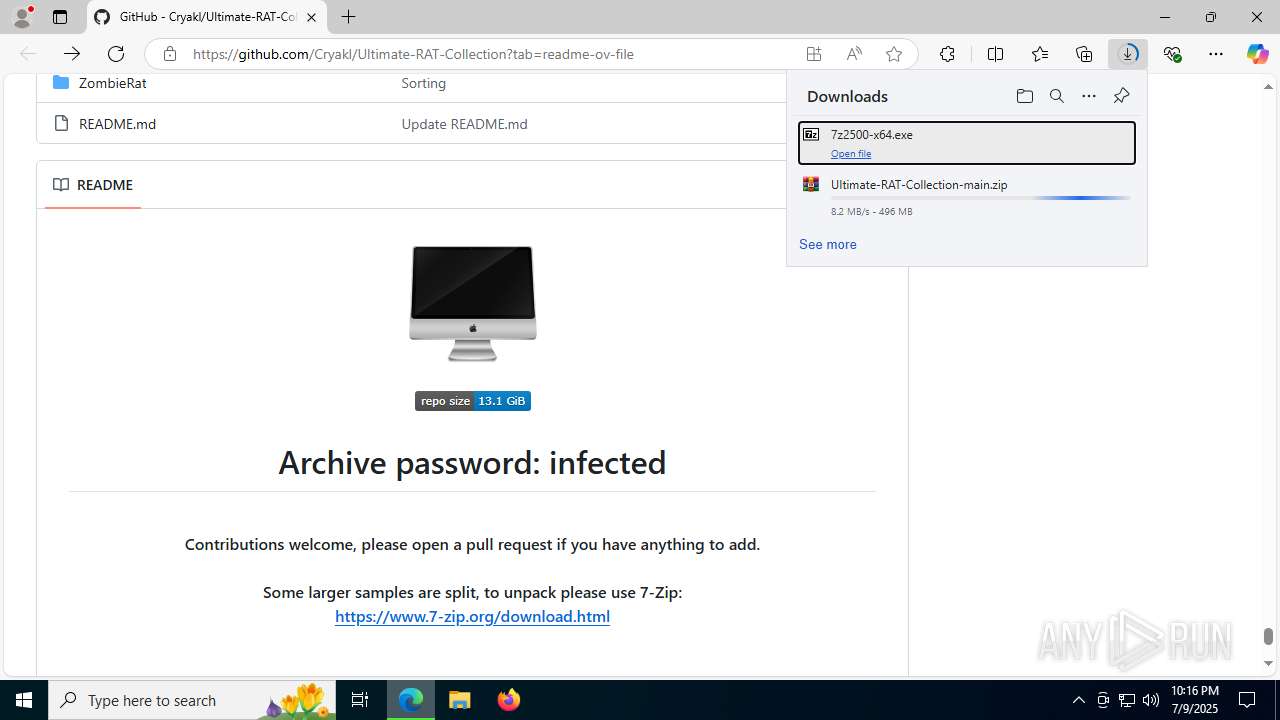Open the 7-zip.org download link
This screenshot has width=1280, height=720.
point(472,616)
